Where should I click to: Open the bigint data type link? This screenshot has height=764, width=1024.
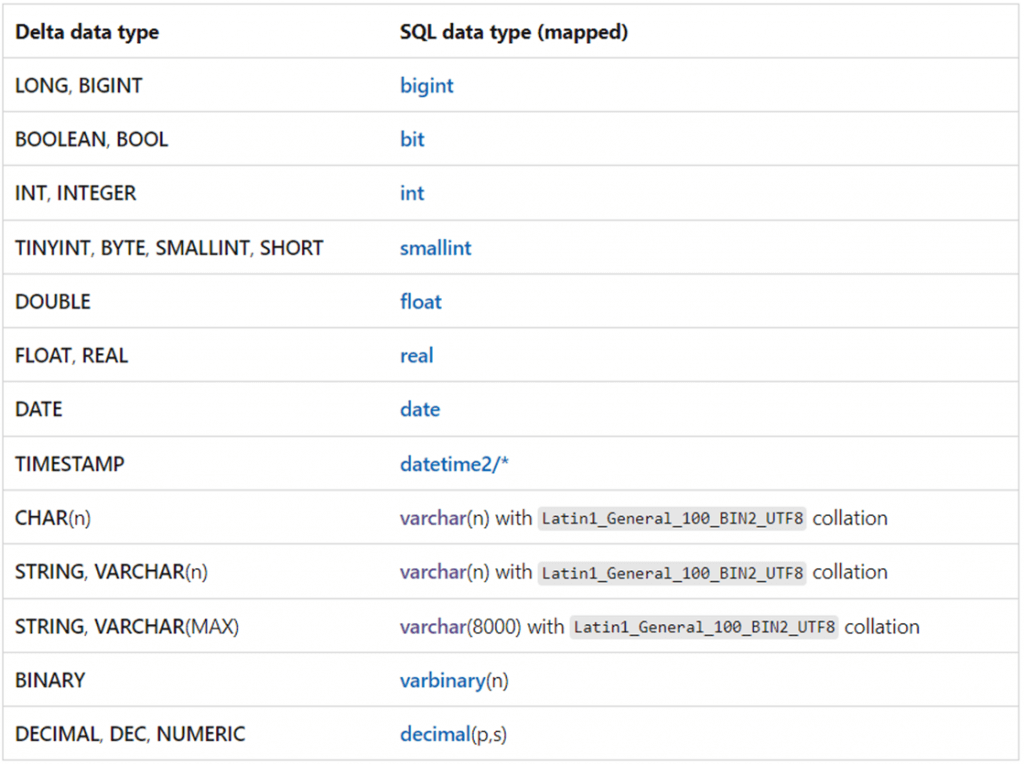point(426,86)
